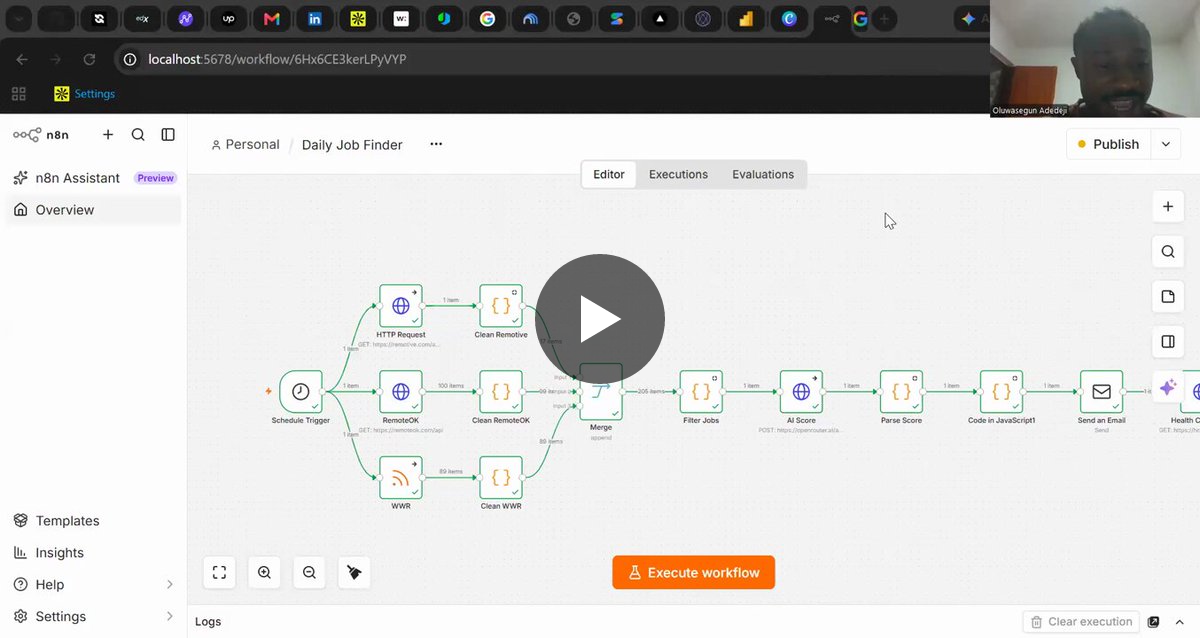Viewport: 1200px width, 638px height.
Task: Click the plus icon beside the n8n logo
Action: pos(108,135)
